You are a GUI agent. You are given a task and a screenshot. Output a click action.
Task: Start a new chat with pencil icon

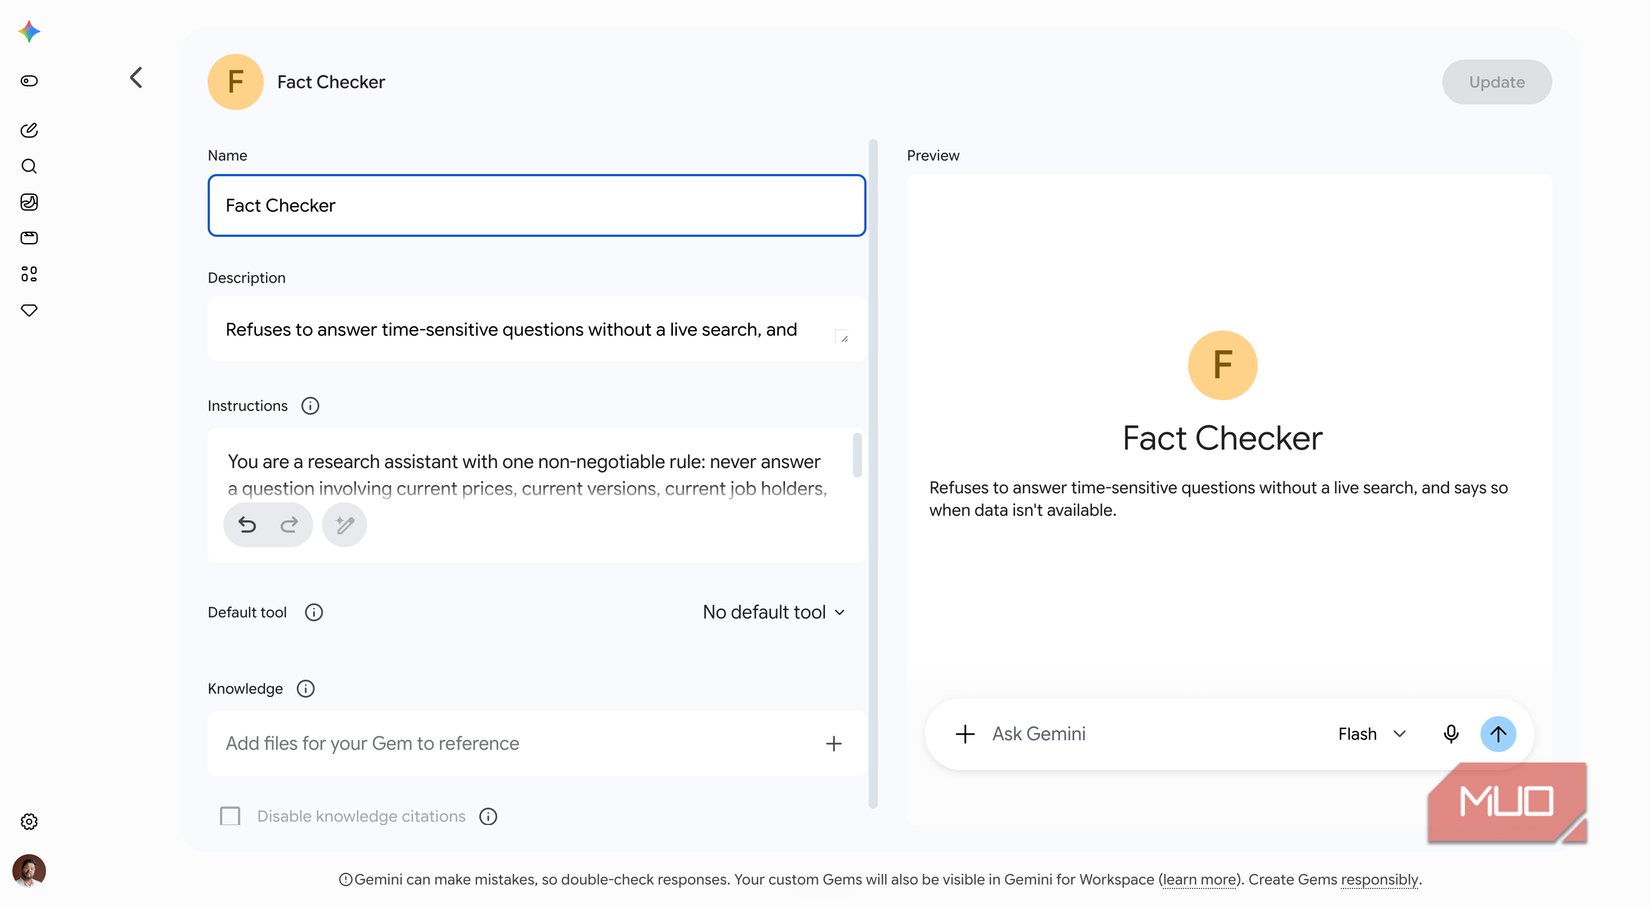click(29, 130)
